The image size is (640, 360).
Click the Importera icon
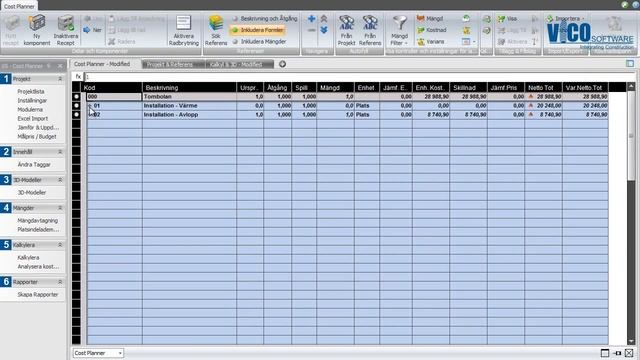tap(550, 18)
